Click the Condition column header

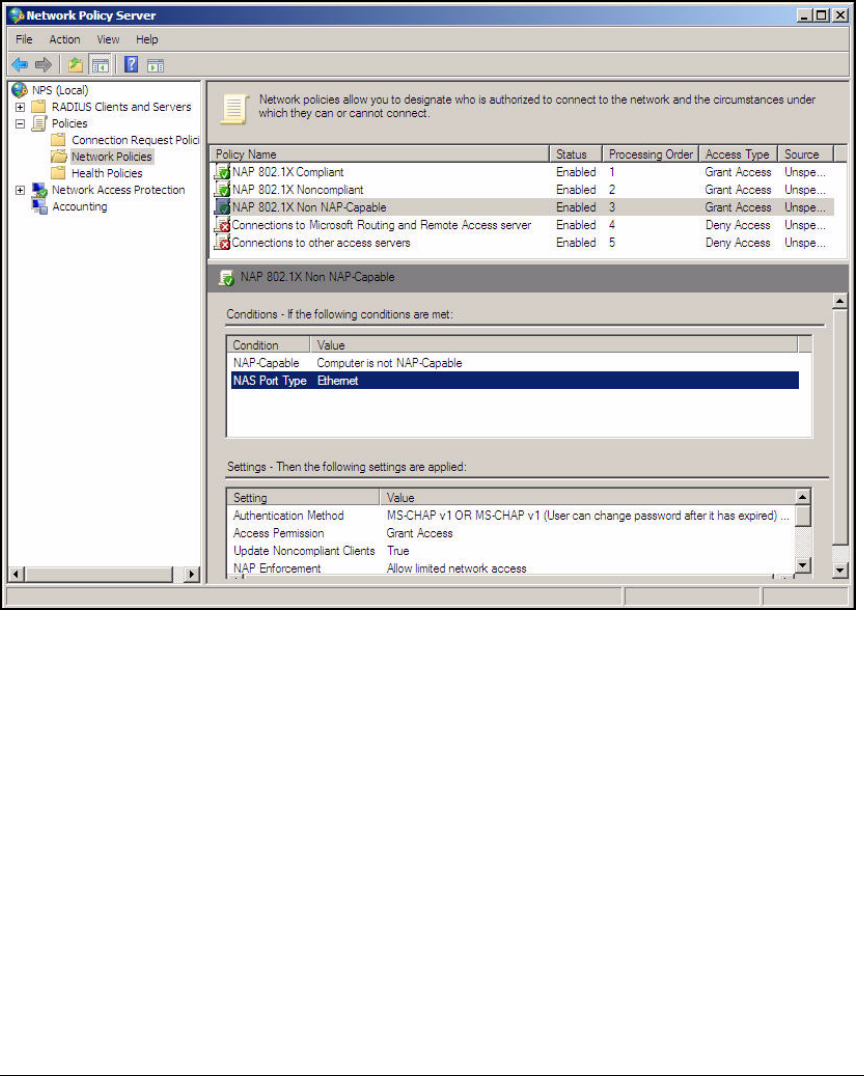(268, 344)
